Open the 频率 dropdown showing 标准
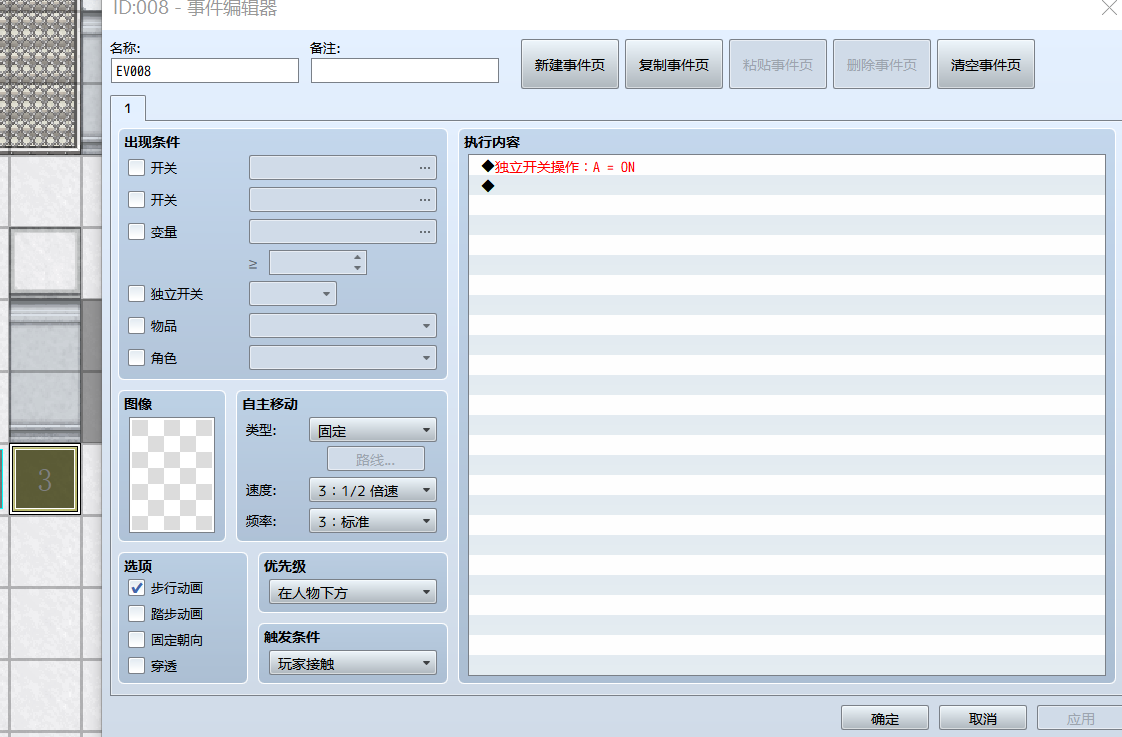1122x737 pixels. pyautogui.click(x=373, y=521)
